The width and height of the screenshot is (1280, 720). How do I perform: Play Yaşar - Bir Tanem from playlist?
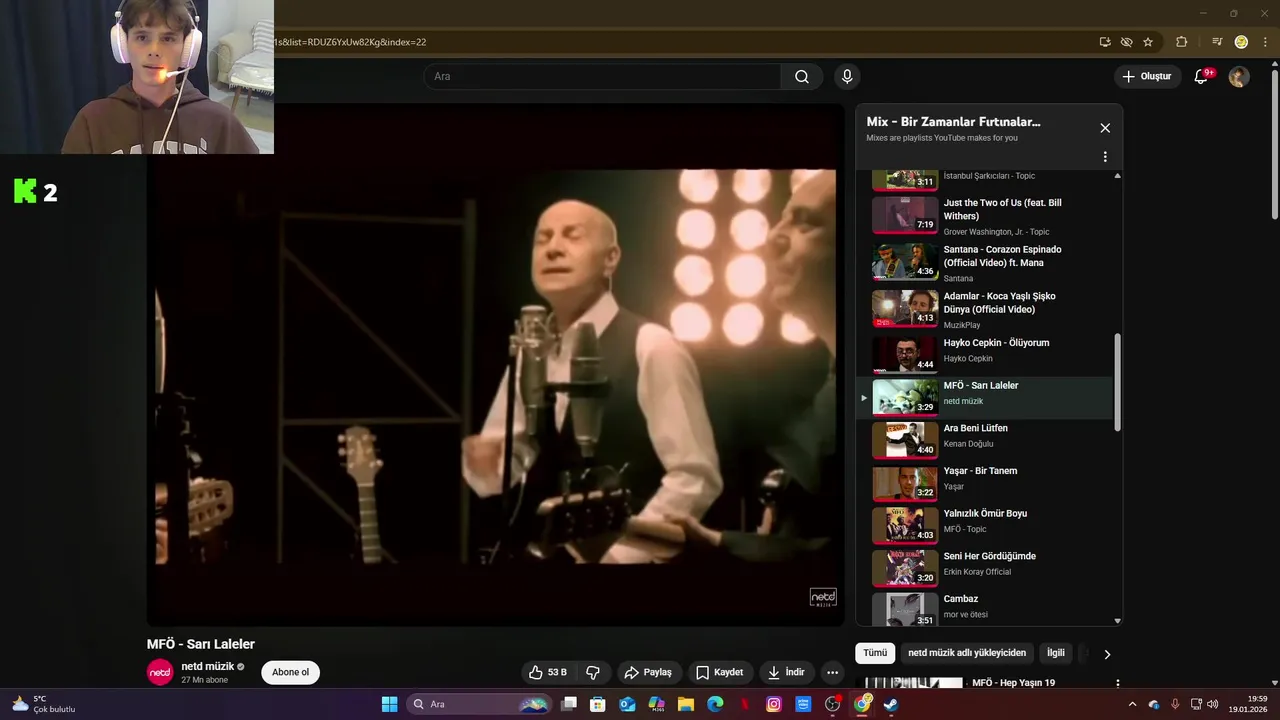click(985, 483)
